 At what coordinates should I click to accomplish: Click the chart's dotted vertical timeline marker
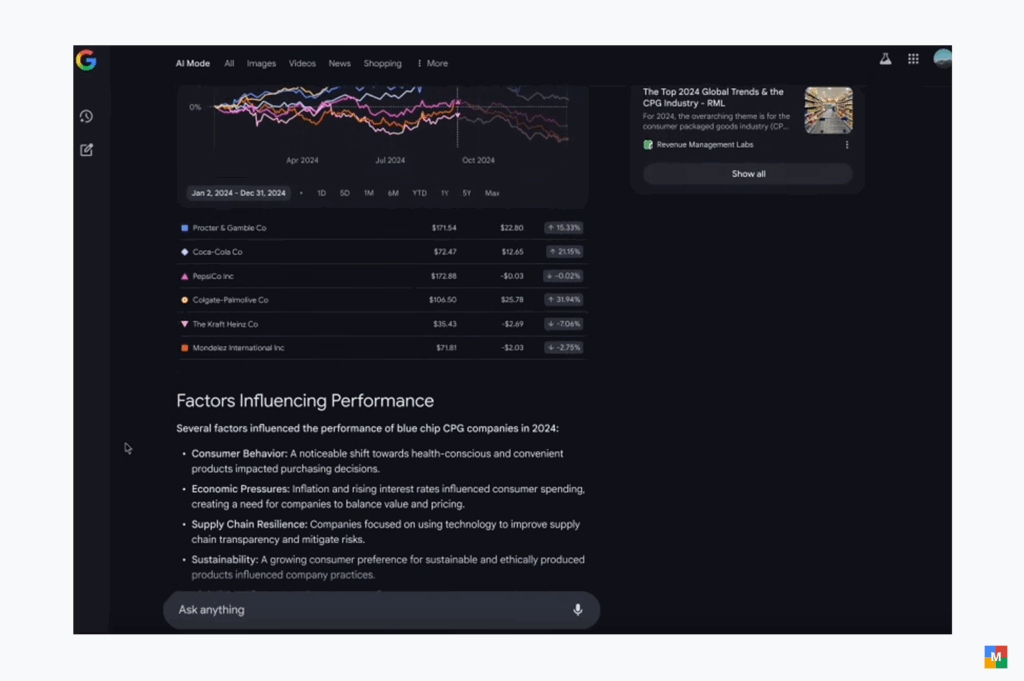point(458,118)
